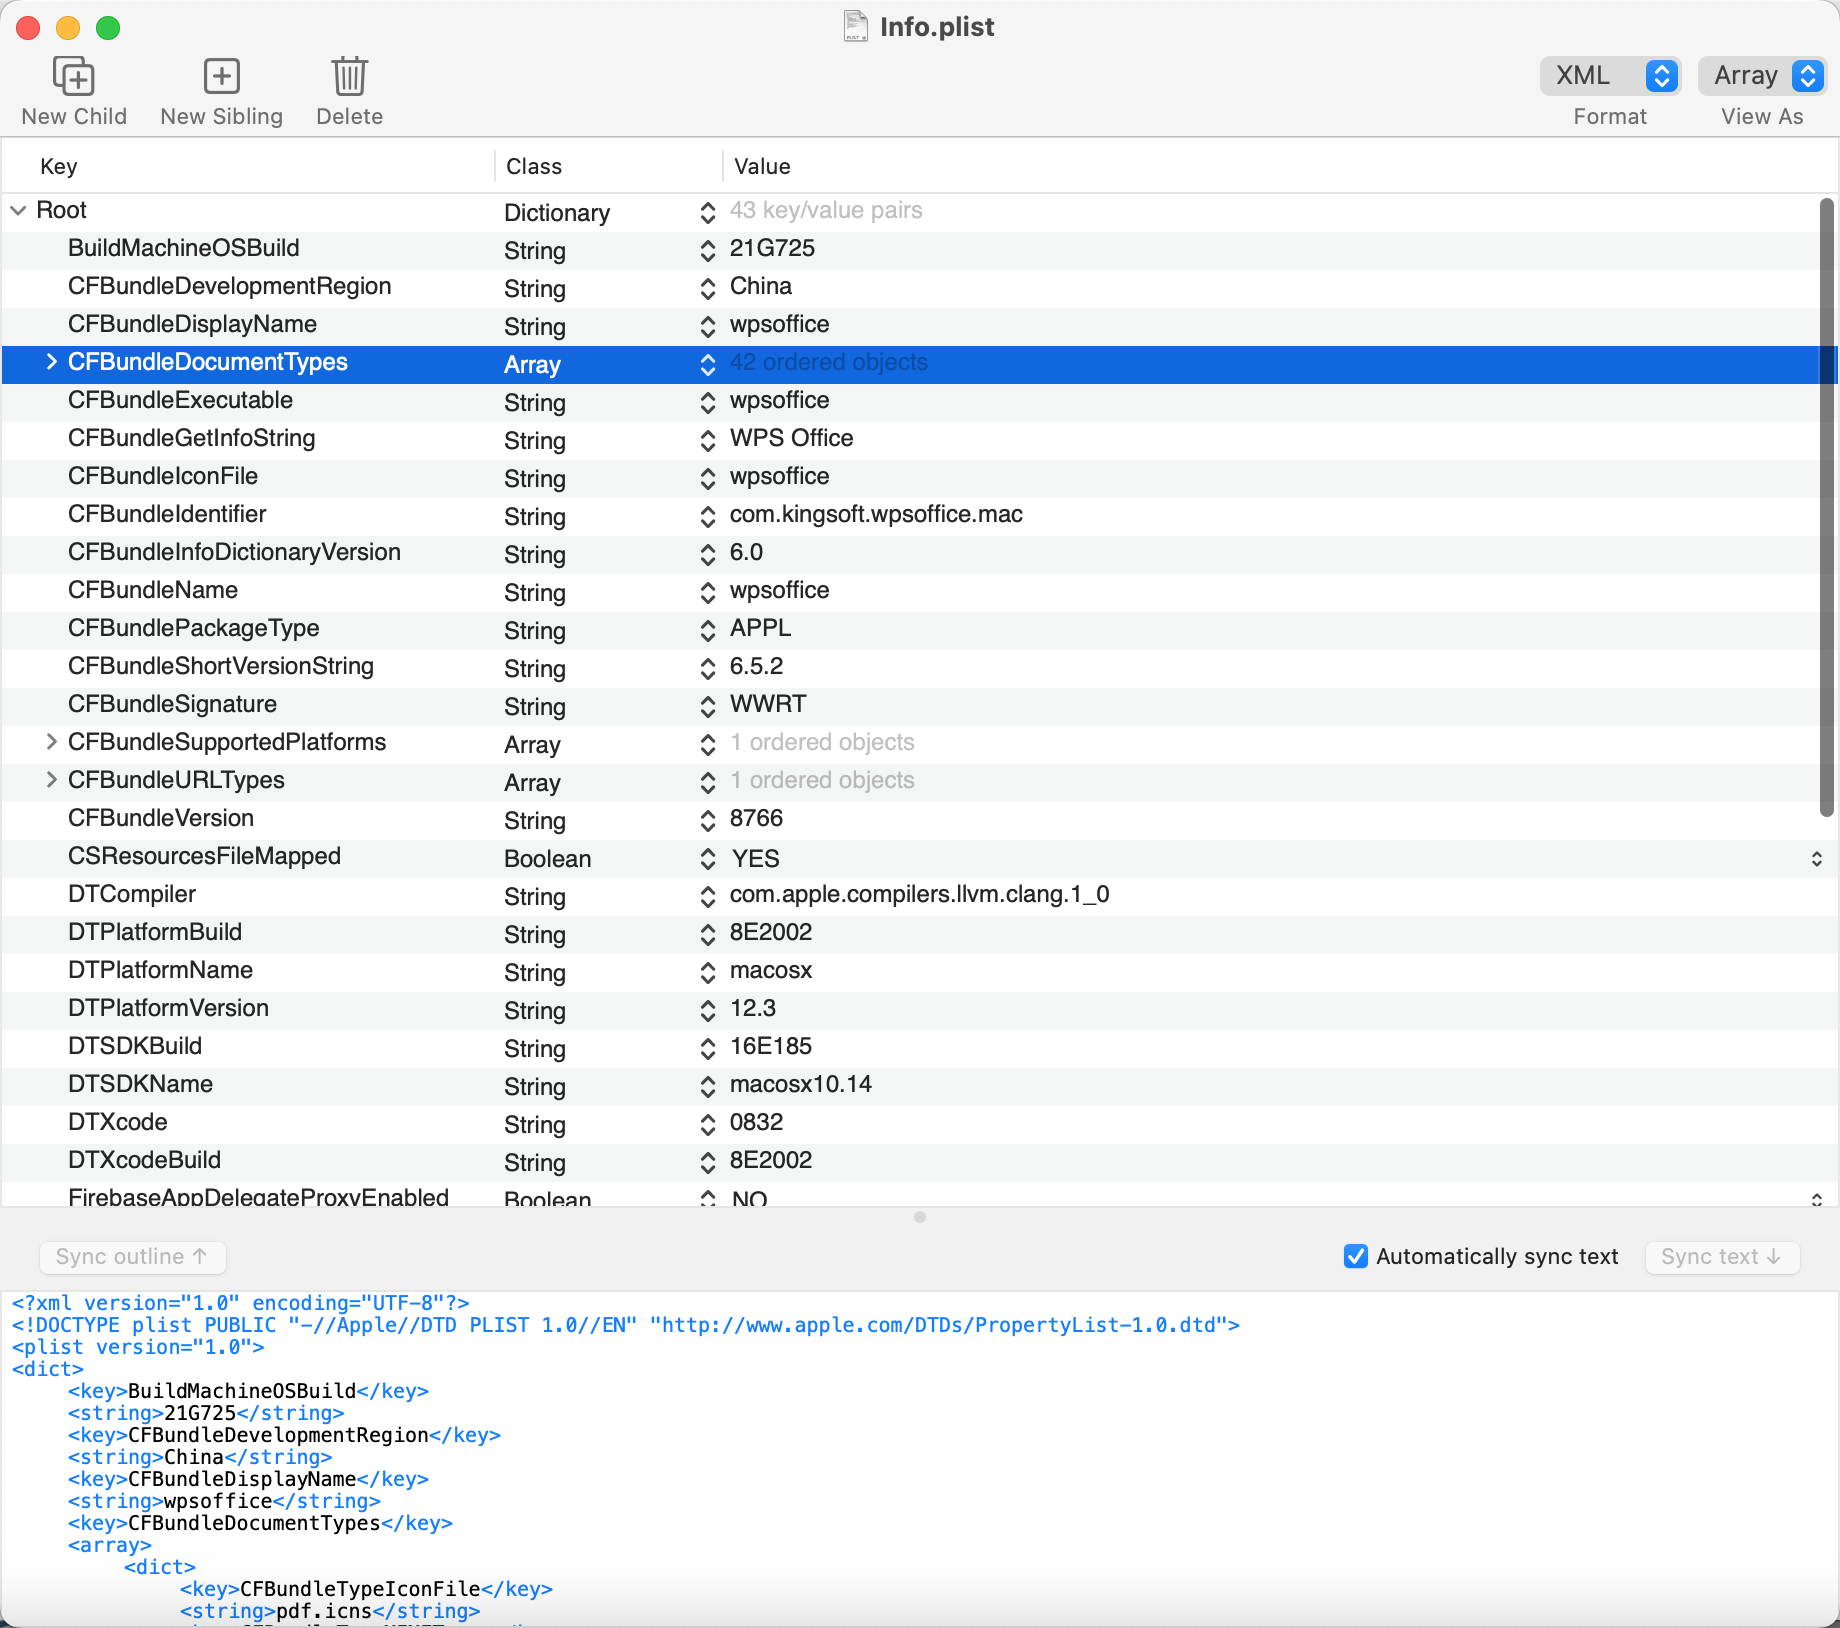Add a New Sibling entry
Screen dimensions: 1840x1628
pyautogui.click(x=221, y=88)
